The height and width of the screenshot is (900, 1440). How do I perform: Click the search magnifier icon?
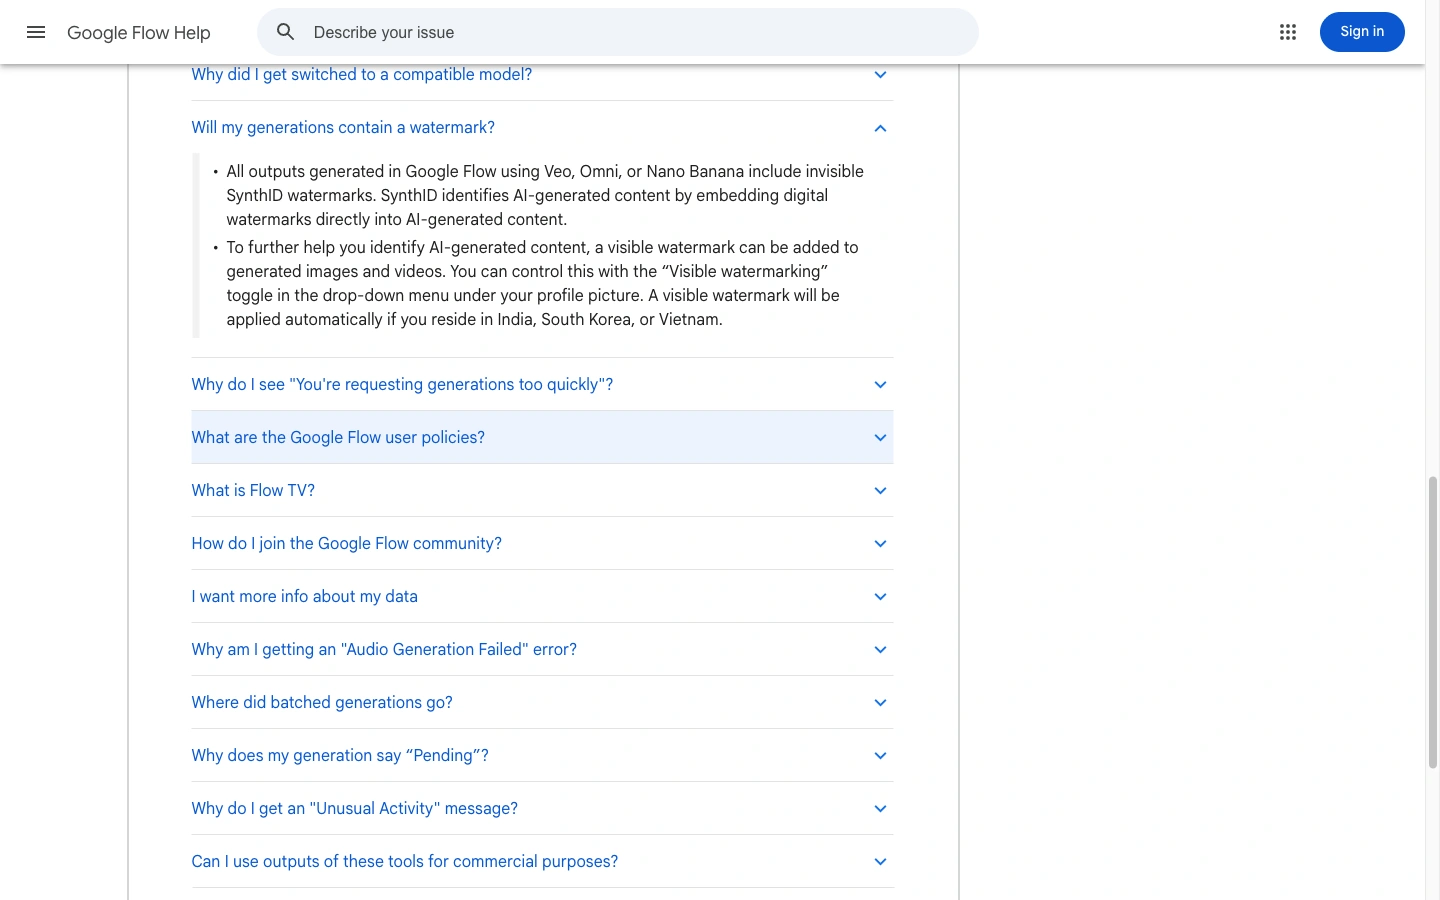286,32
